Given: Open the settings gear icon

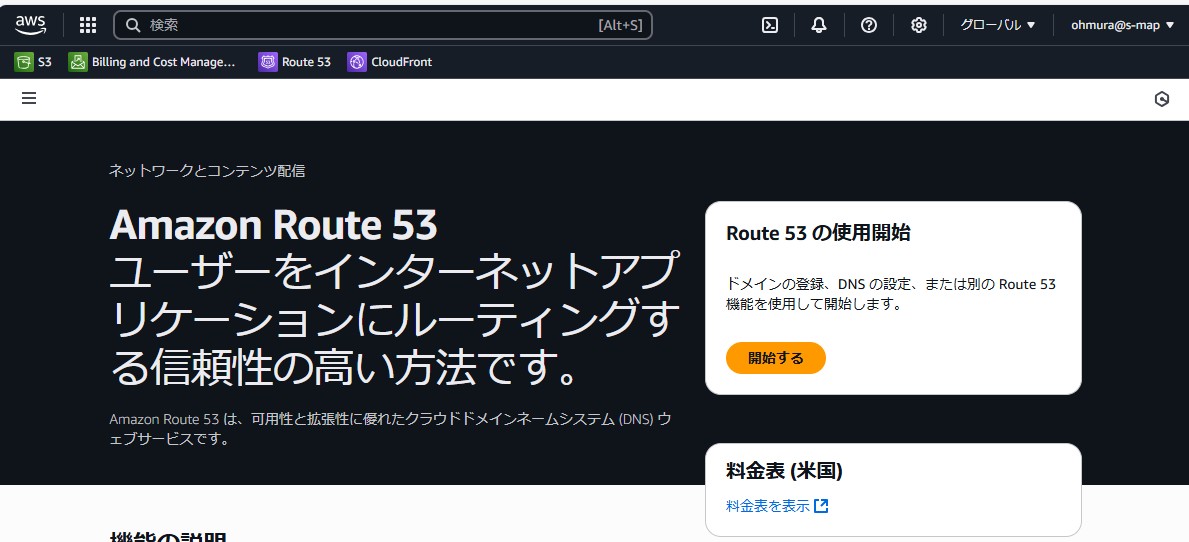Looking at the screenshot, I should 919,25.
